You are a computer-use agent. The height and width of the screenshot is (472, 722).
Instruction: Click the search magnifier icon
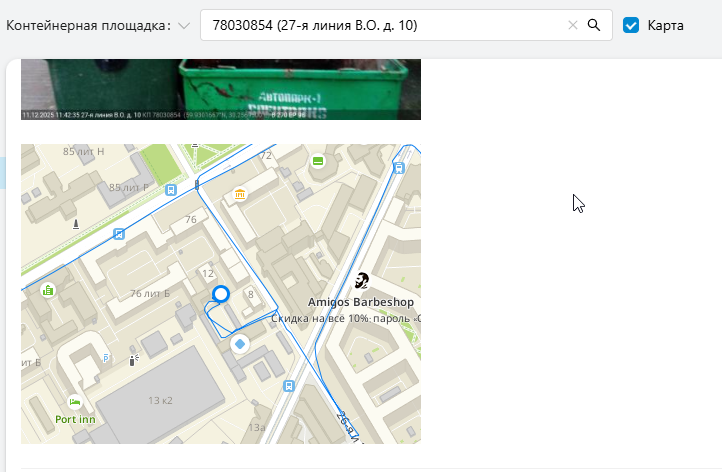(x=593, y=25)
